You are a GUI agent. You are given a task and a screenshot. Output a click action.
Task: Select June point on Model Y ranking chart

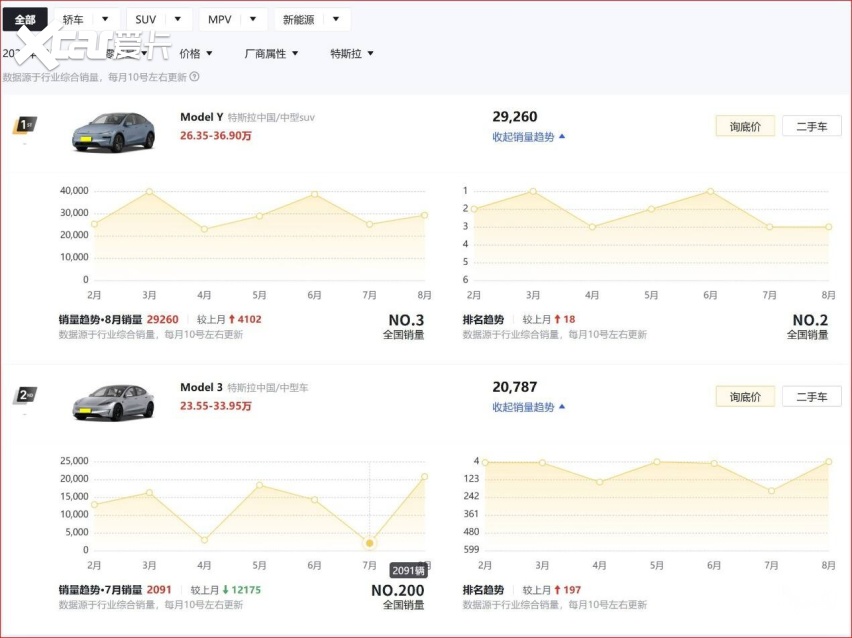pos(710,191)
